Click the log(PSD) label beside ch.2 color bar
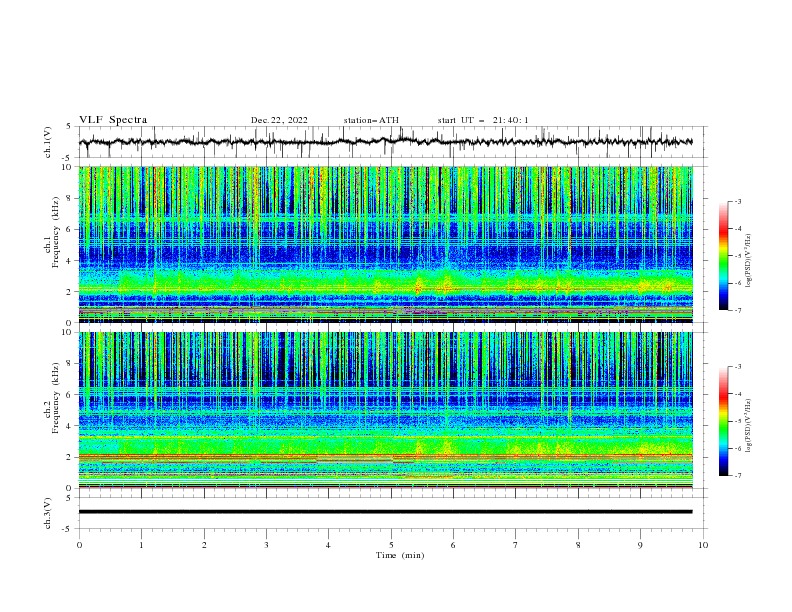Image resolution: width=792 pixels, height=612 pixels. click(749, 425)
